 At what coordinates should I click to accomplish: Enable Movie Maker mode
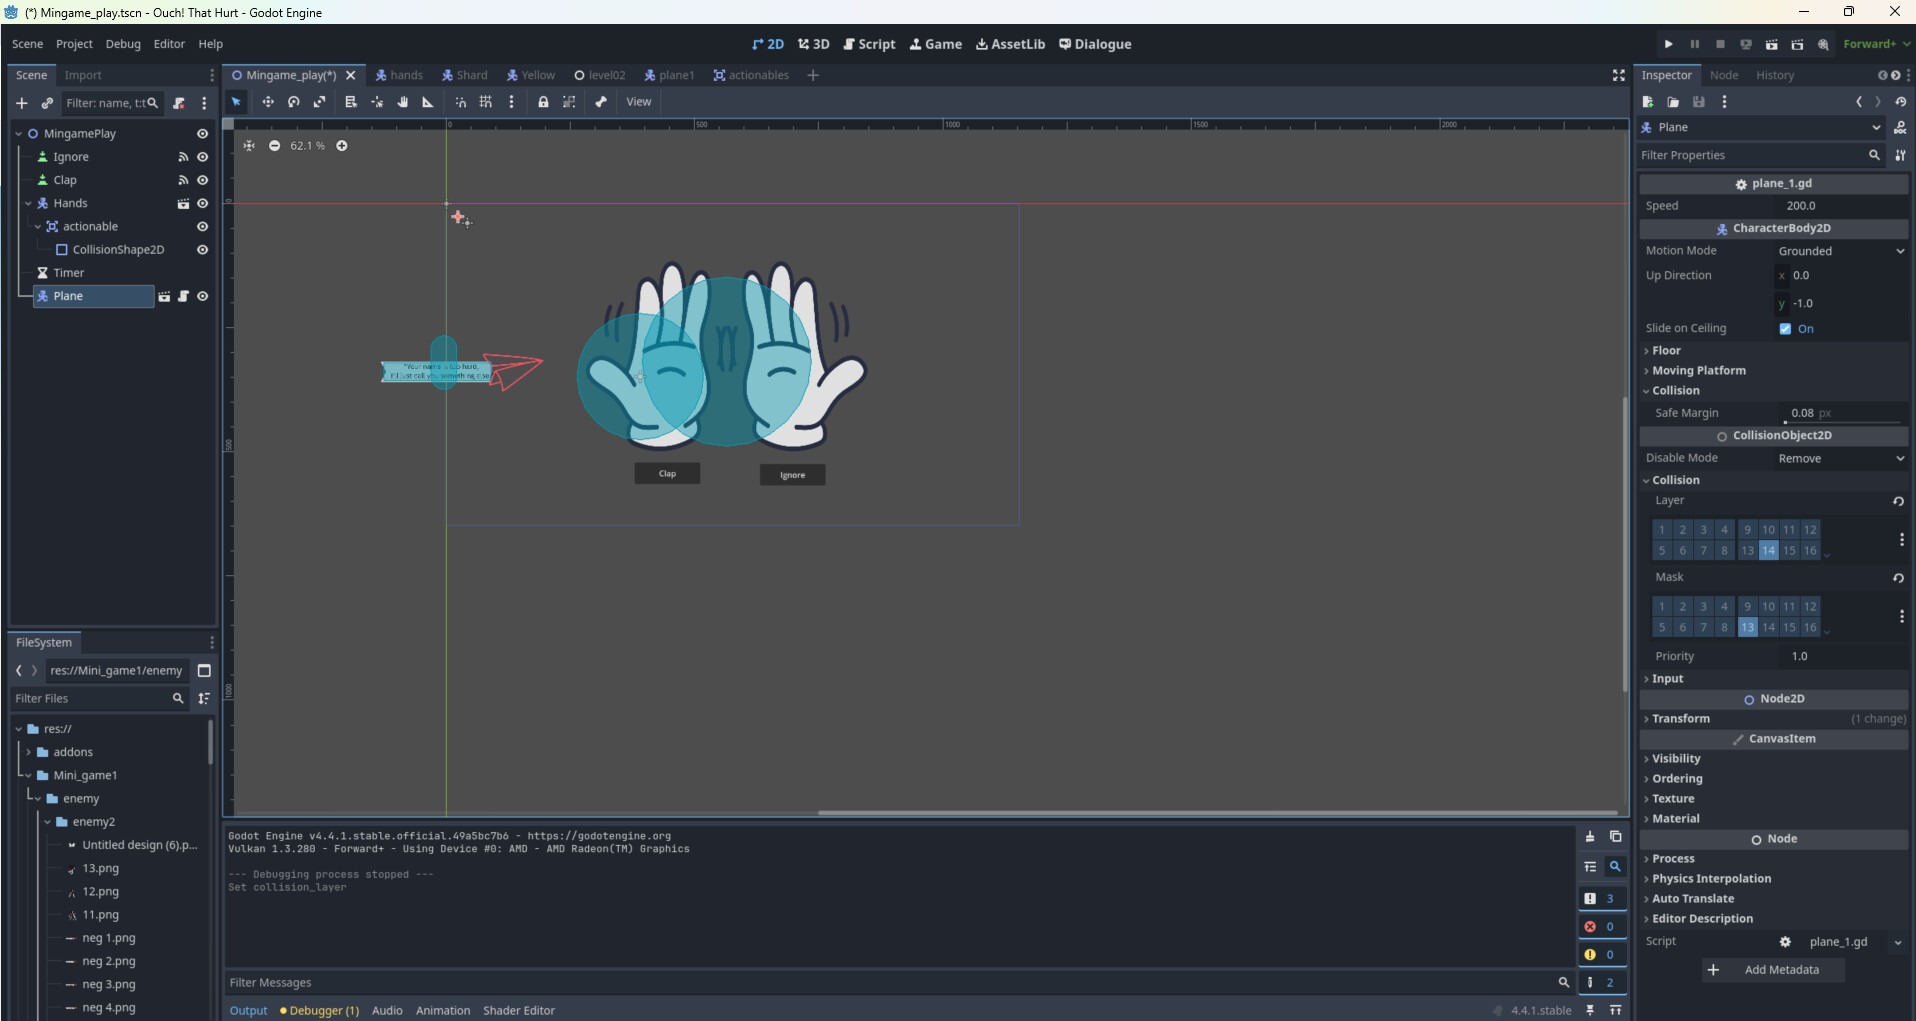pos(1823,44)
